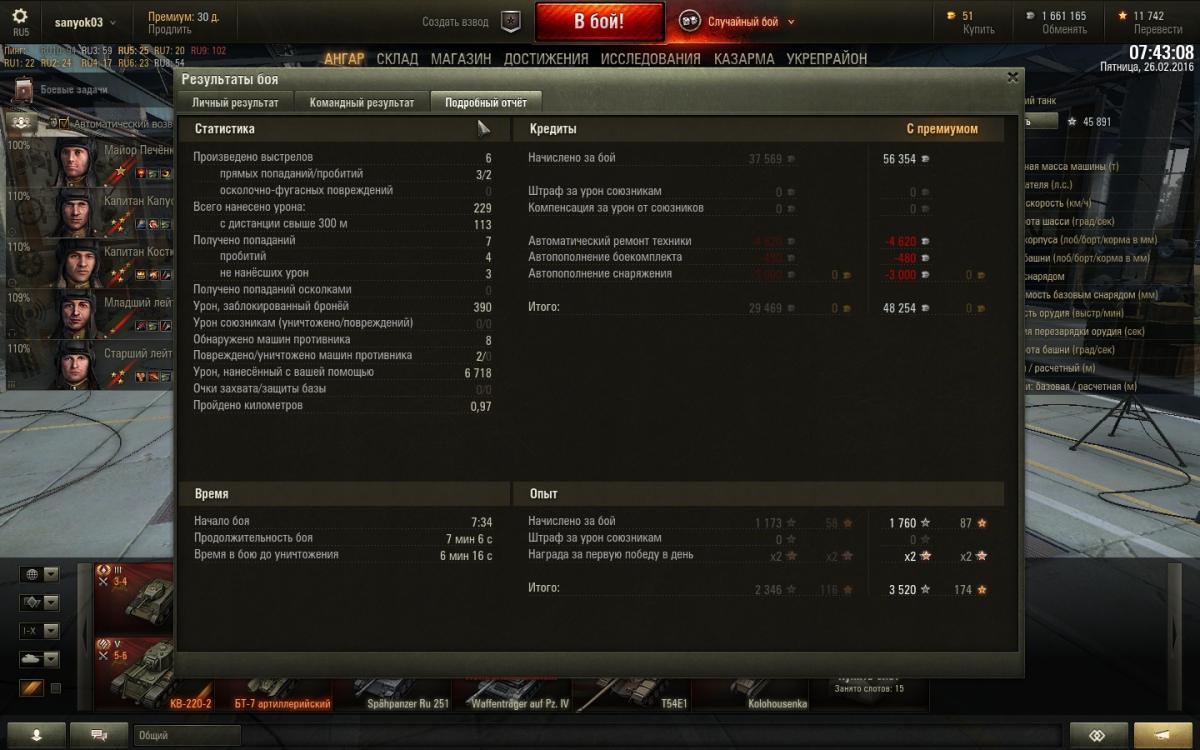Viewport: 1200px width, 750px height.
Task: Open the chat channels icon button
Action: pos(99,735)
